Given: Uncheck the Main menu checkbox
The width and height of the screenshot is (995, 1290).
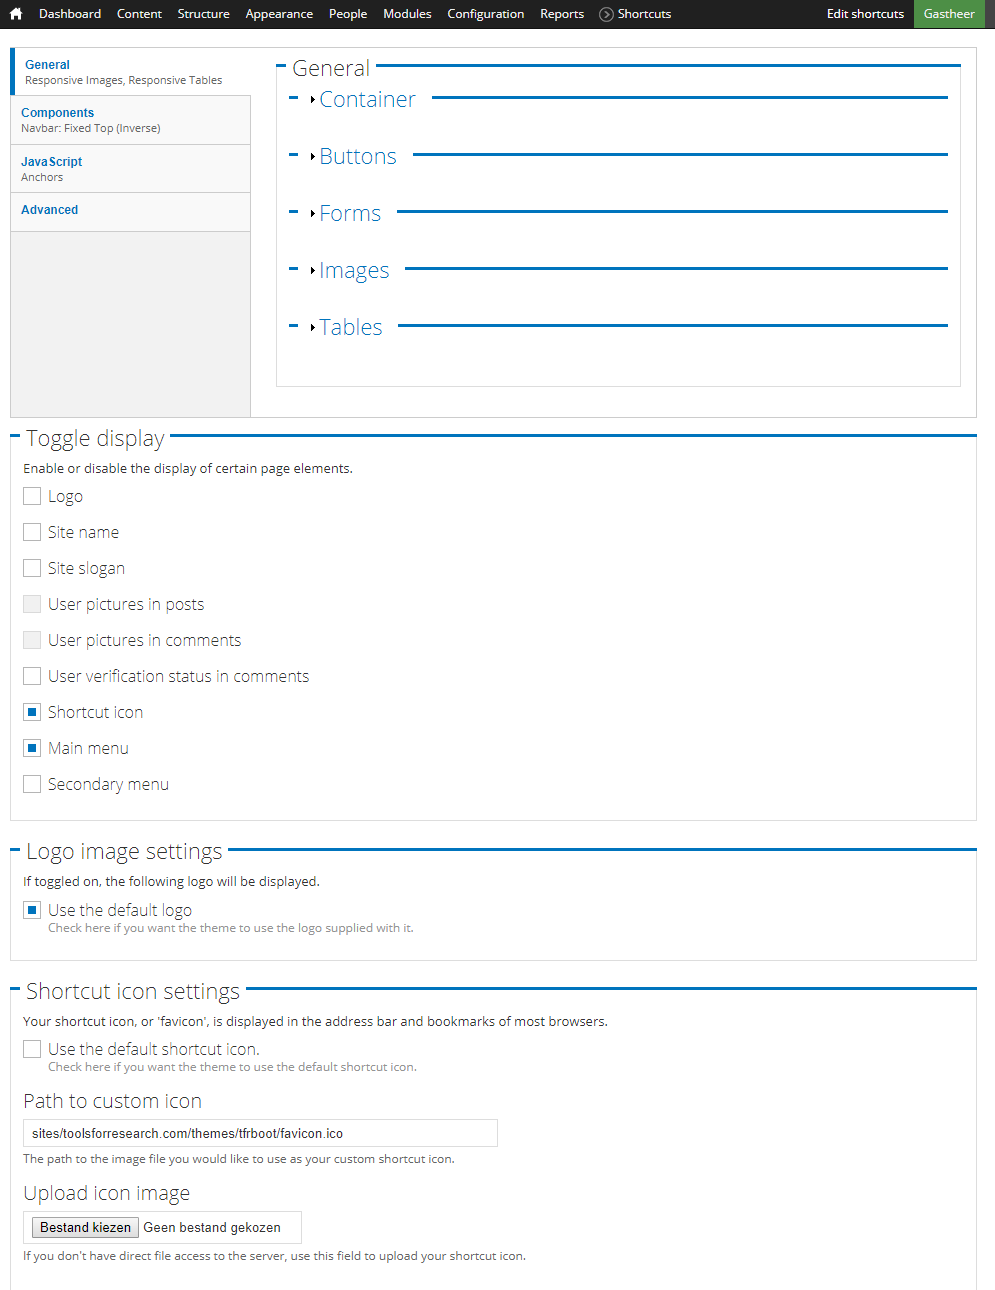Looking at the screenshot, I should tap(32, 748).
